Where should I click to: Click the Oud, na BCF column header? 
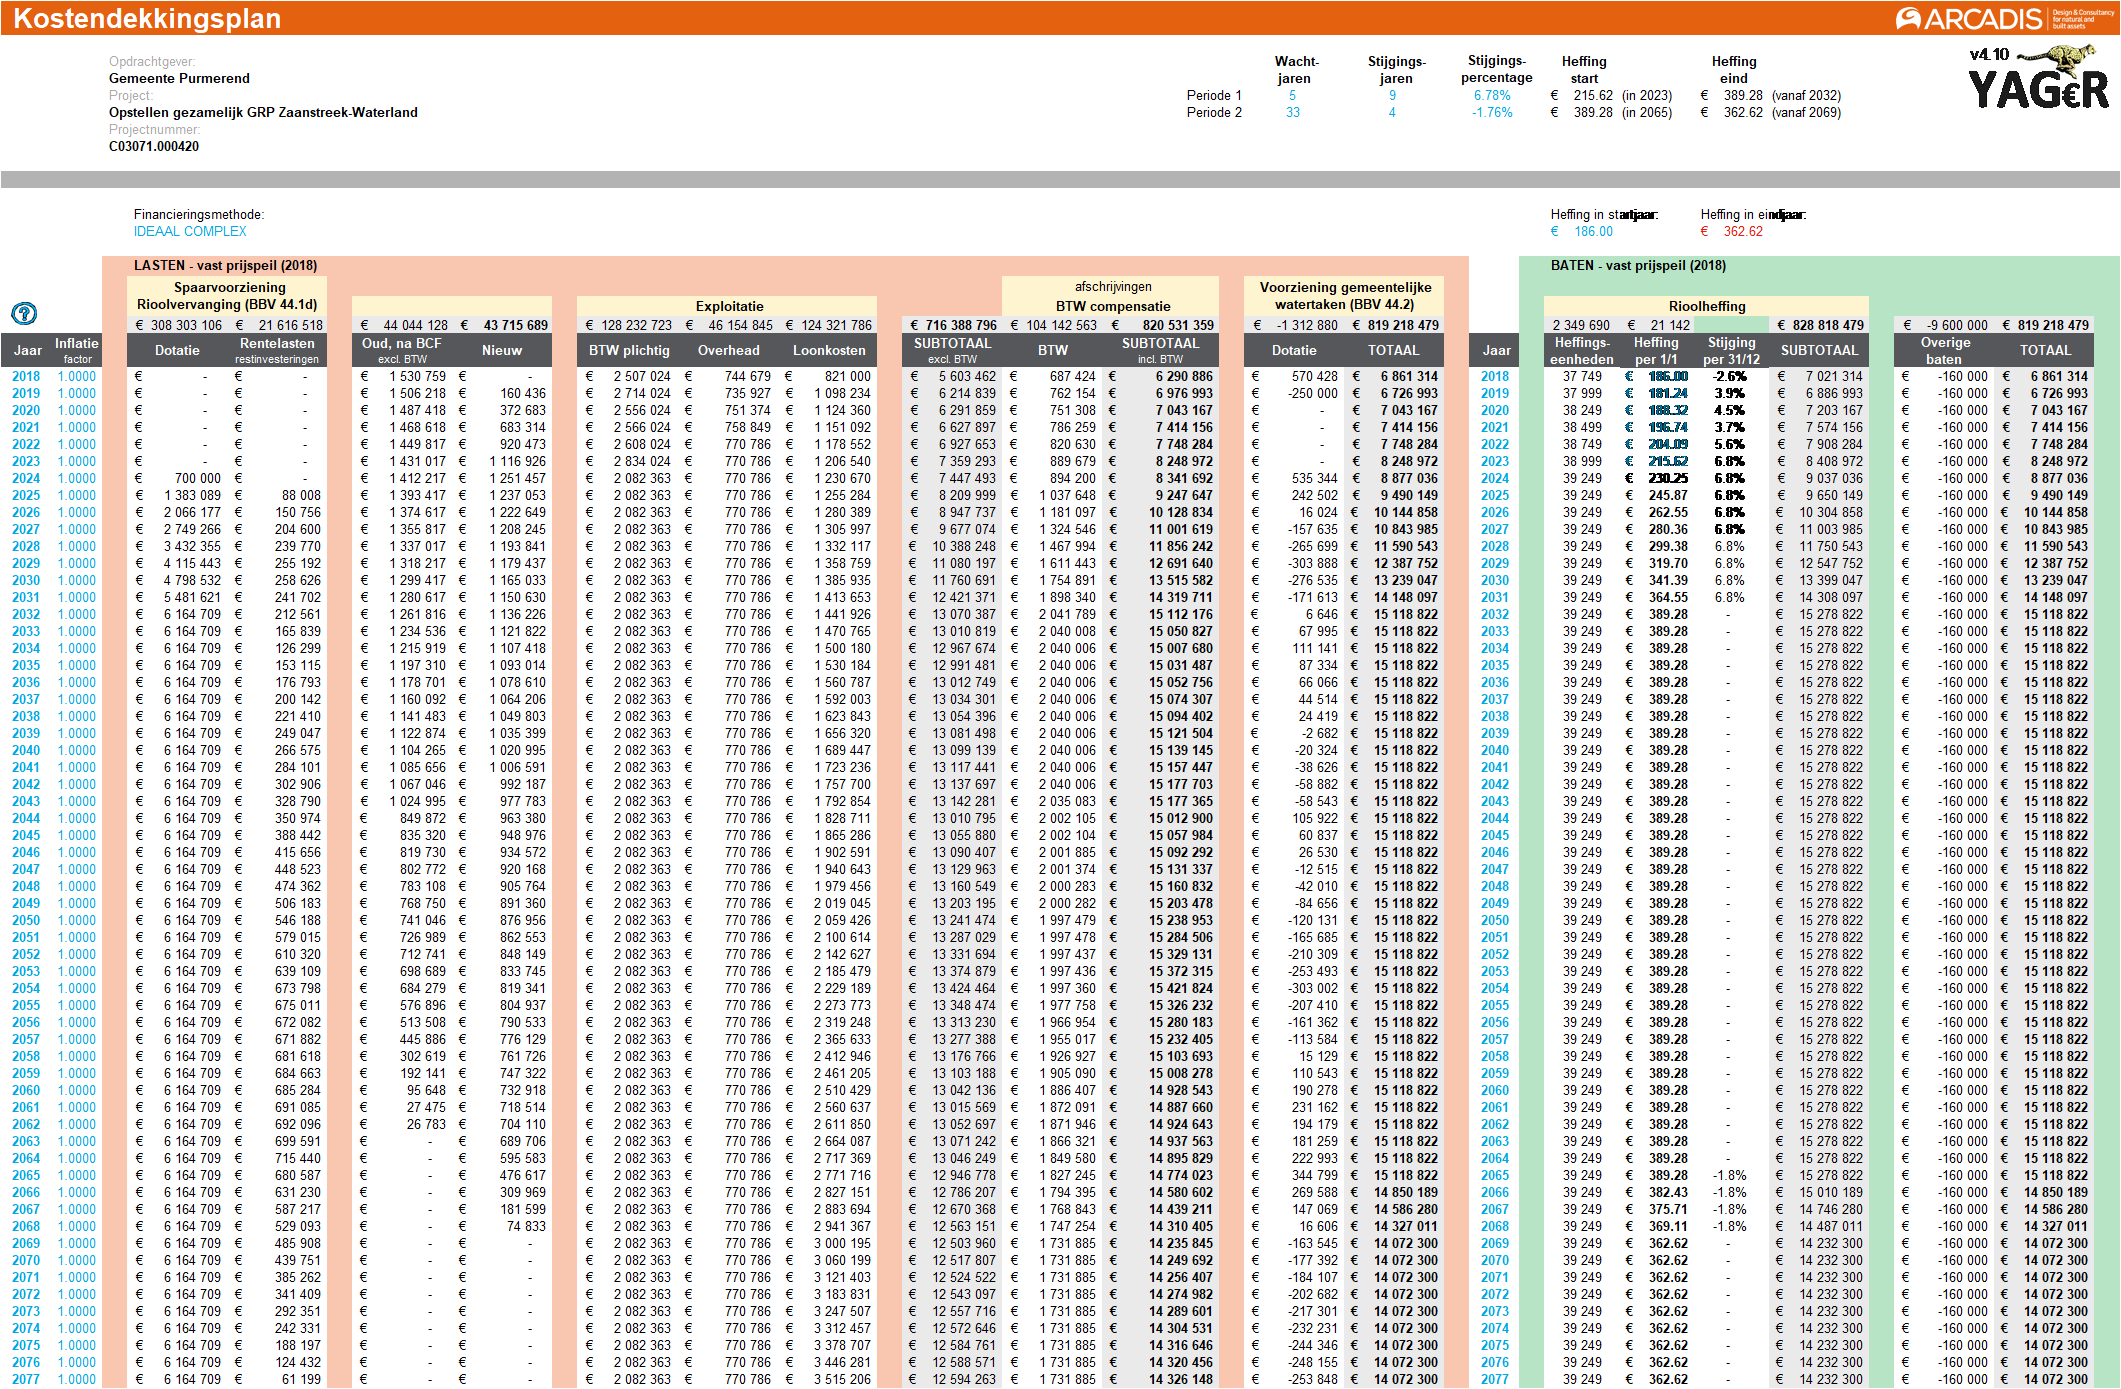[x=402, y=350]
